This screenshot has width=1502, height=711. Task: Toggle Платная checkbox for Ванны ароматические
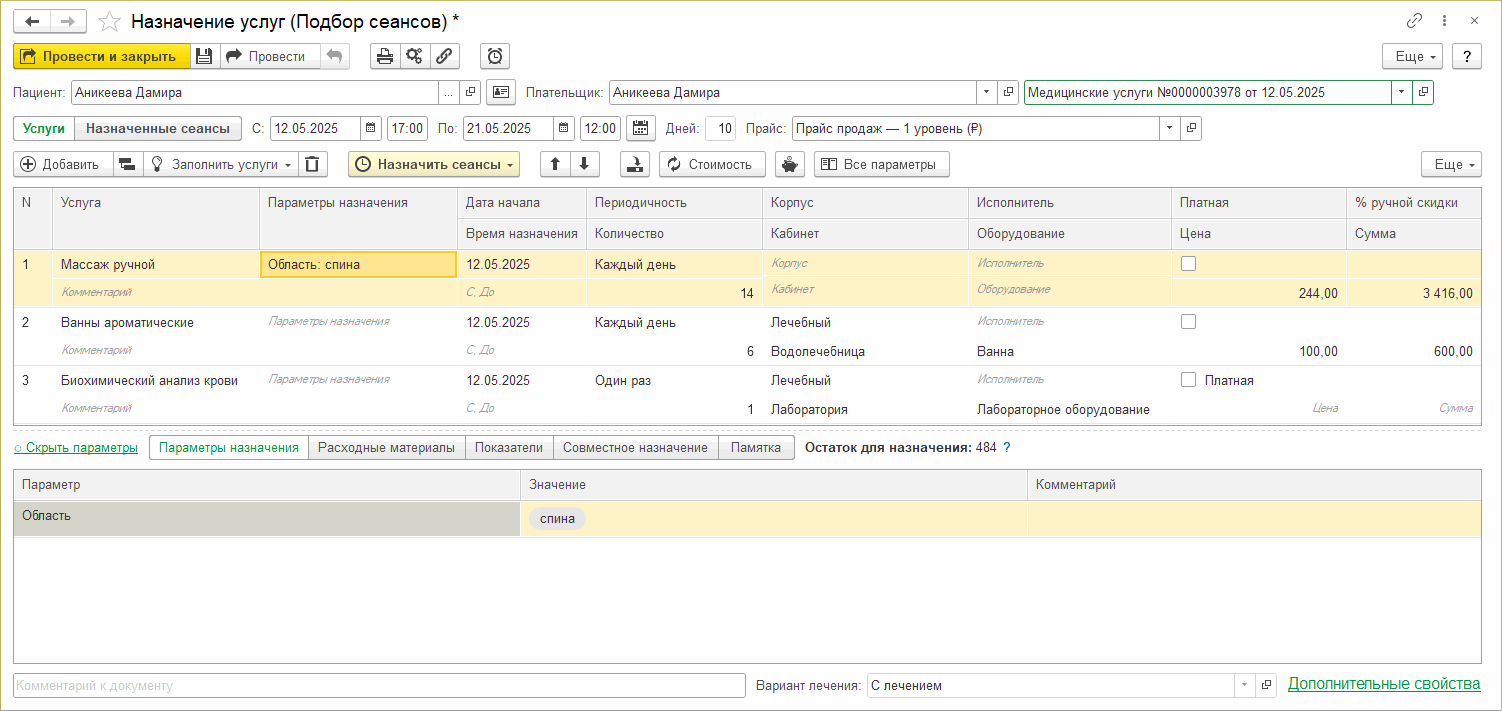tap(1188, 322)
